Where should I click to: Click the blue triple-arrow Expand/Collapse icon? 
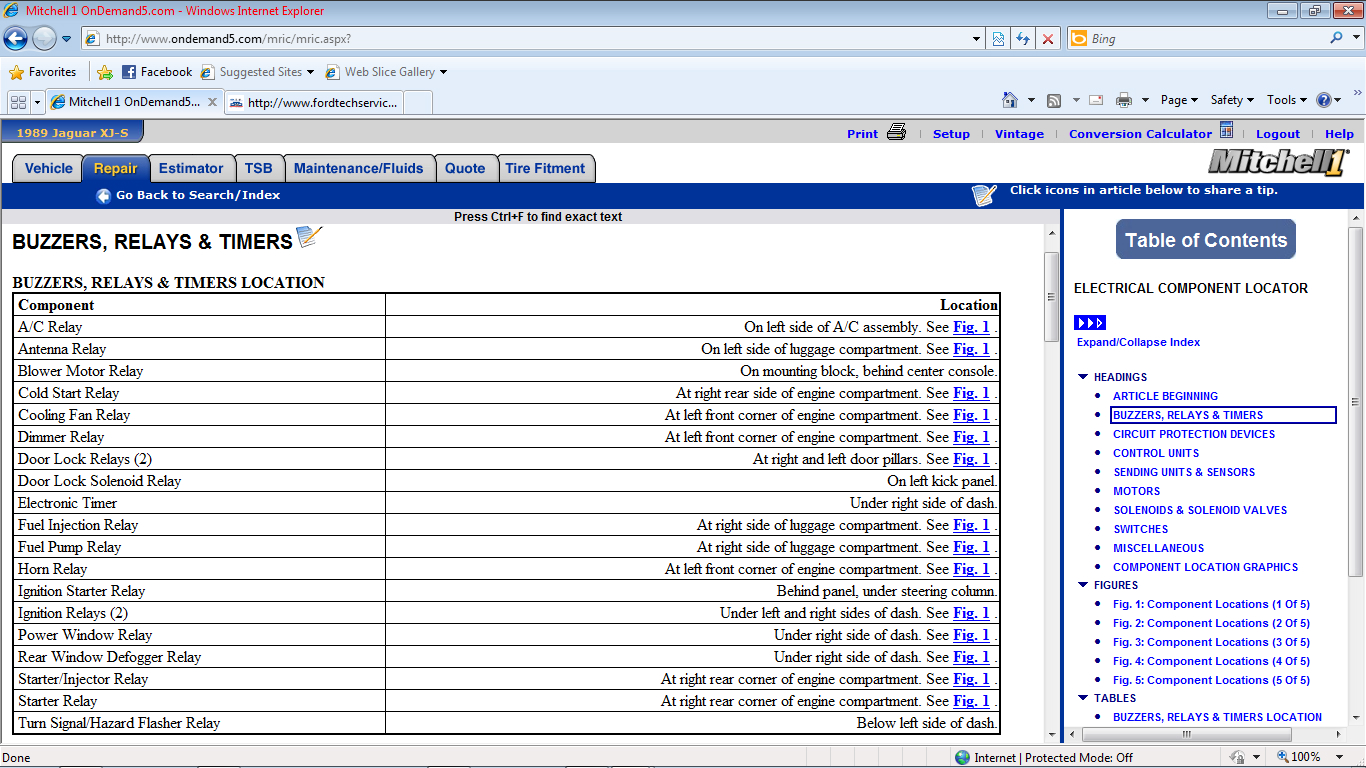point(1090,323)
